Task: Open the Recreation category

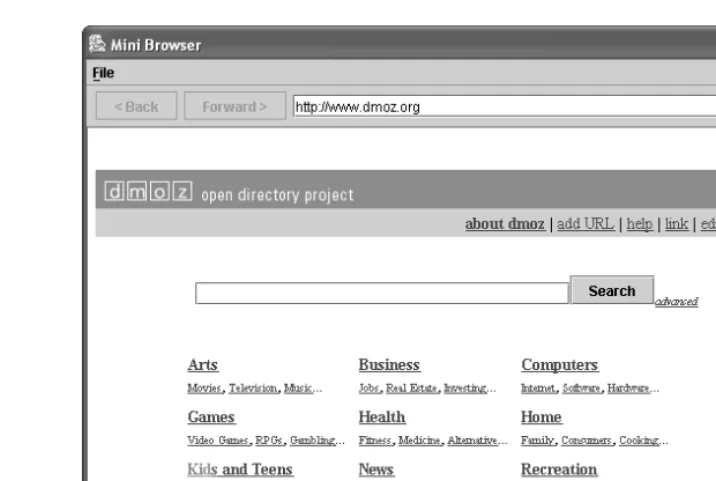Action: click(559, 469)
